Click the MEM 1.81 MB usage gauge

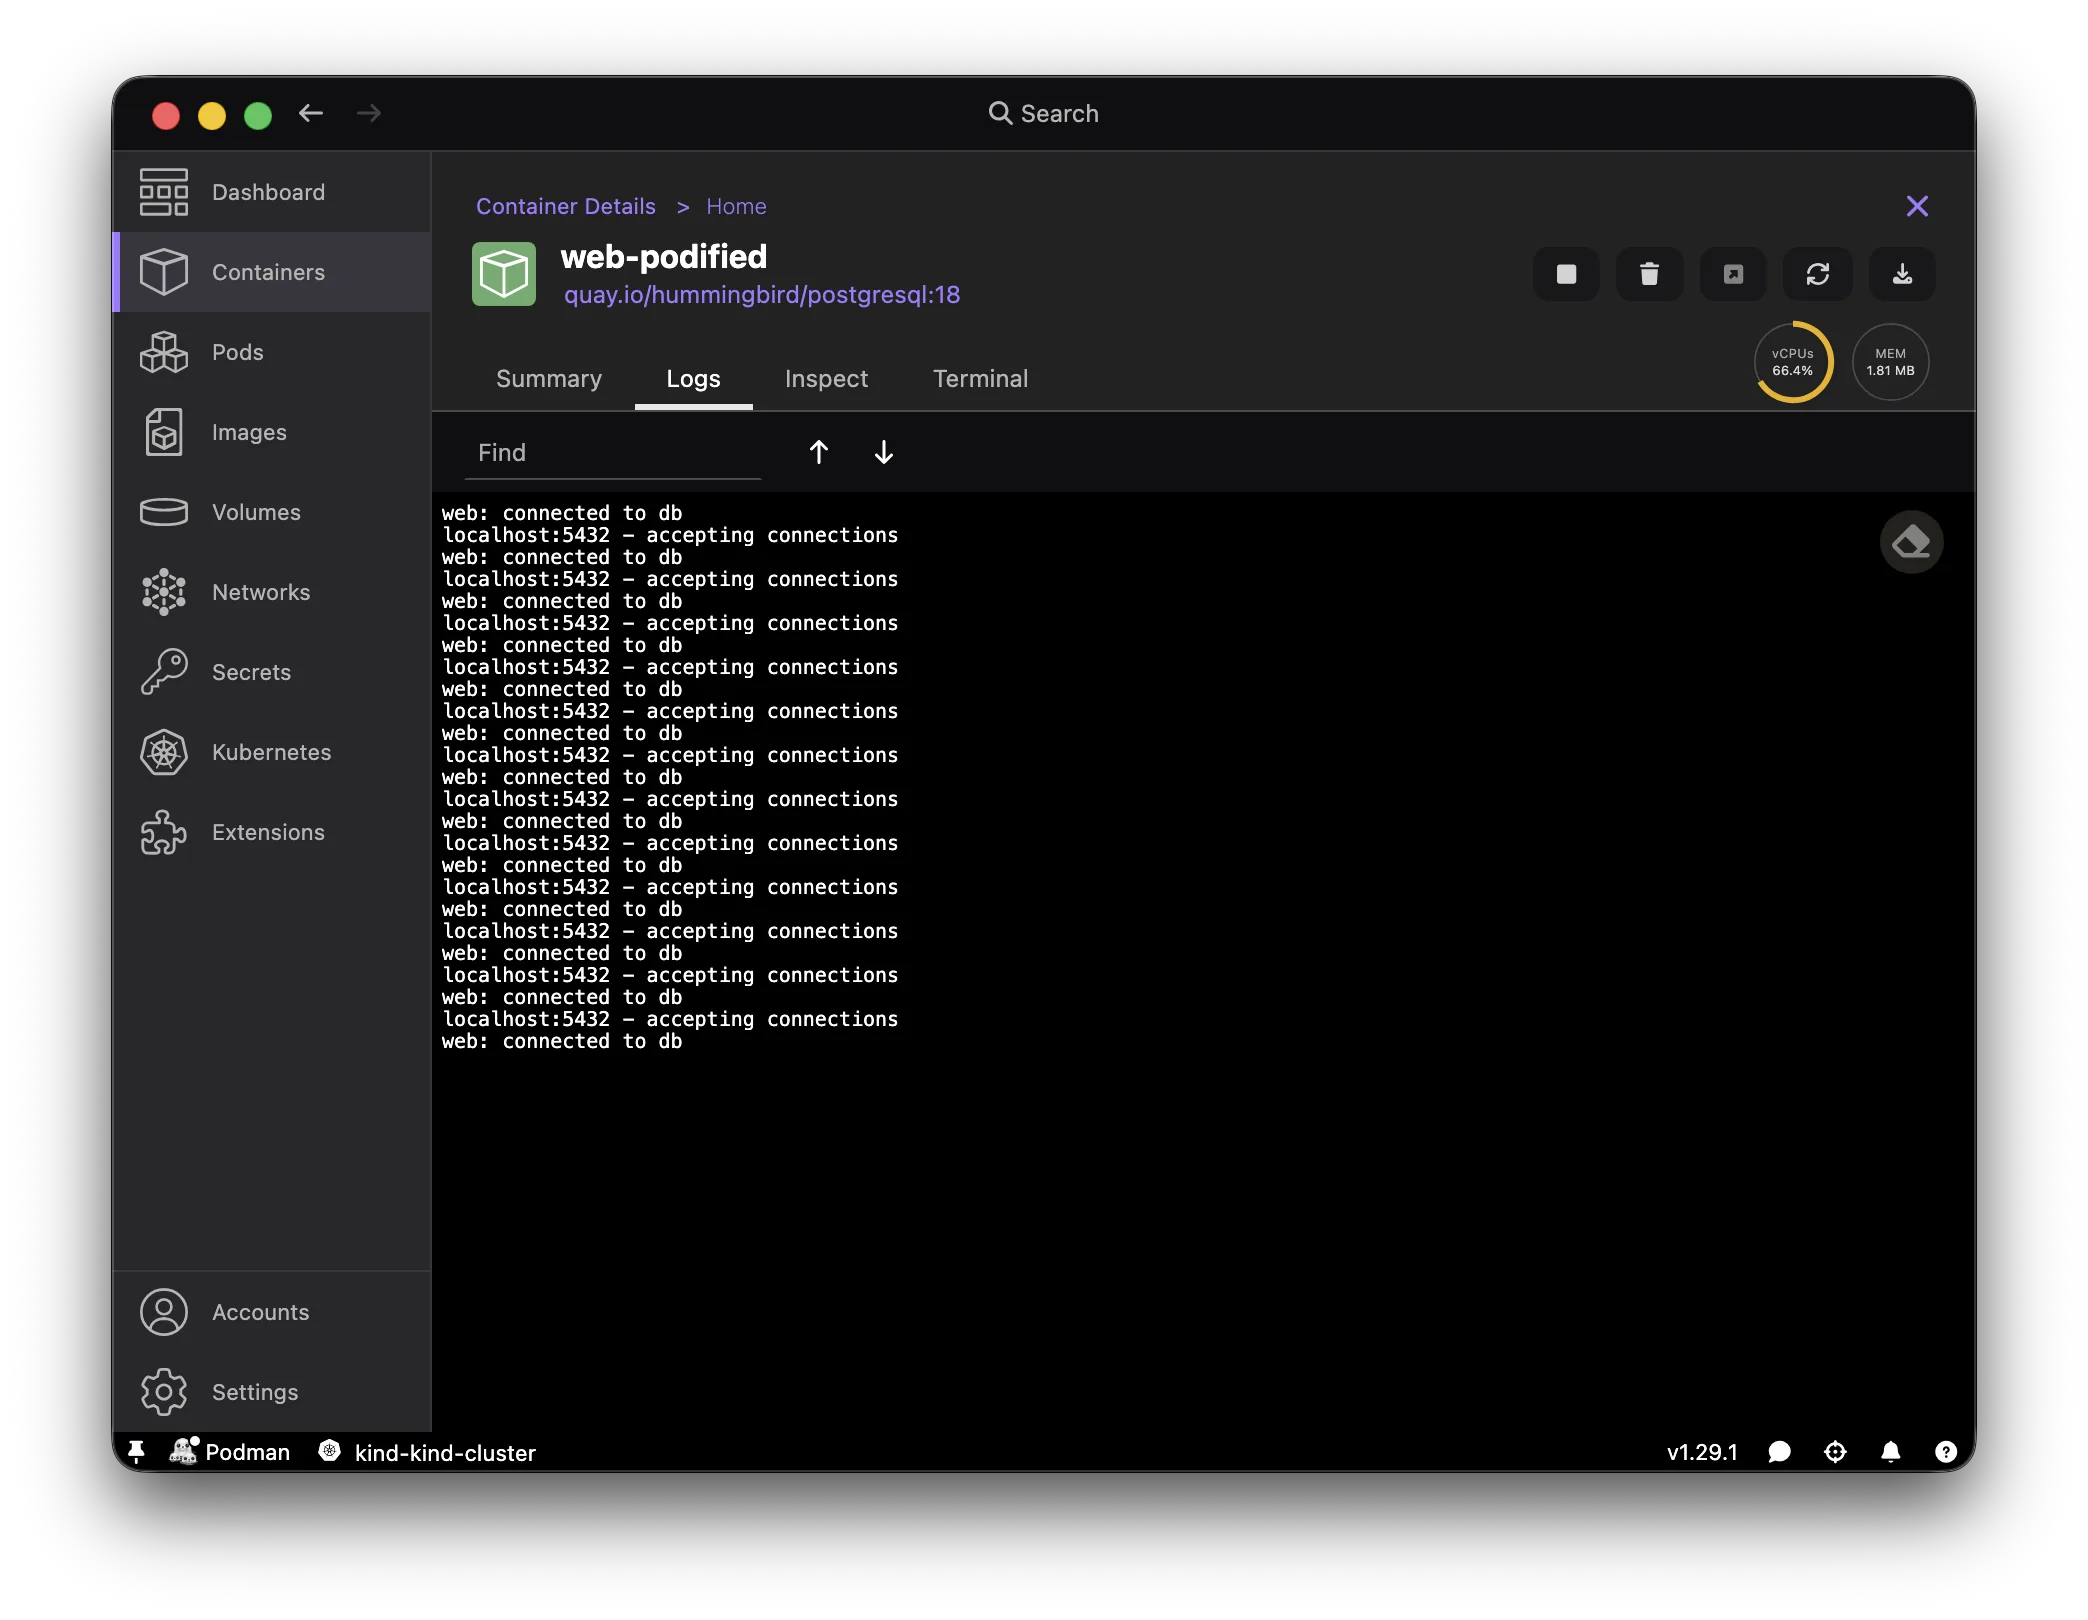(1890, 362)
